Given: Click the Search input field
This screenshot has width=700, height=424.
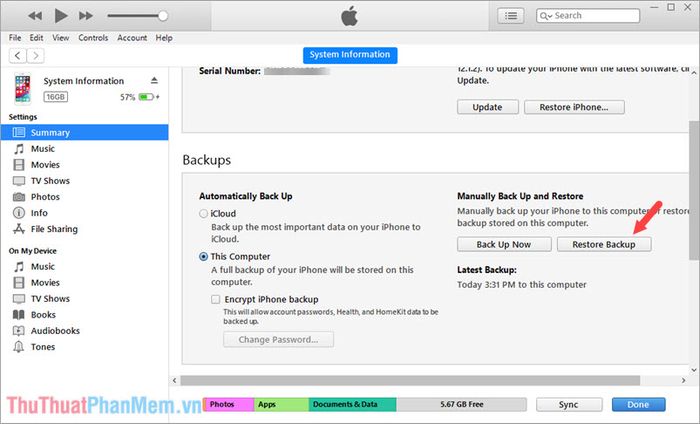Looking at the screenshot, I should pyautogui.click(x=588, y=16).
